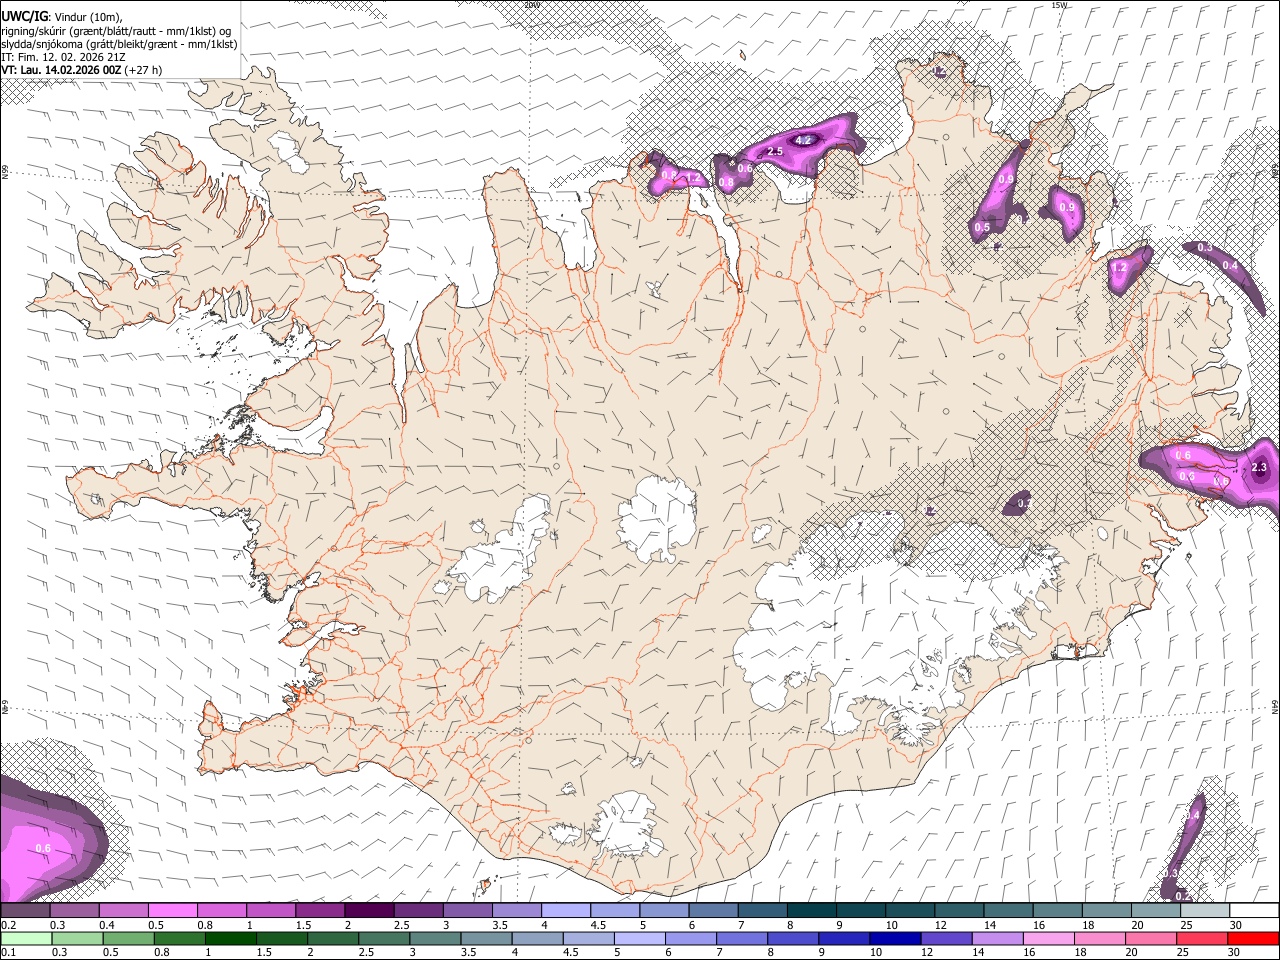This screenshot has width=1280, height=960.
Task: Select the 'slydda/snjókoma' legend description line
Action: [x=119, y=44]
